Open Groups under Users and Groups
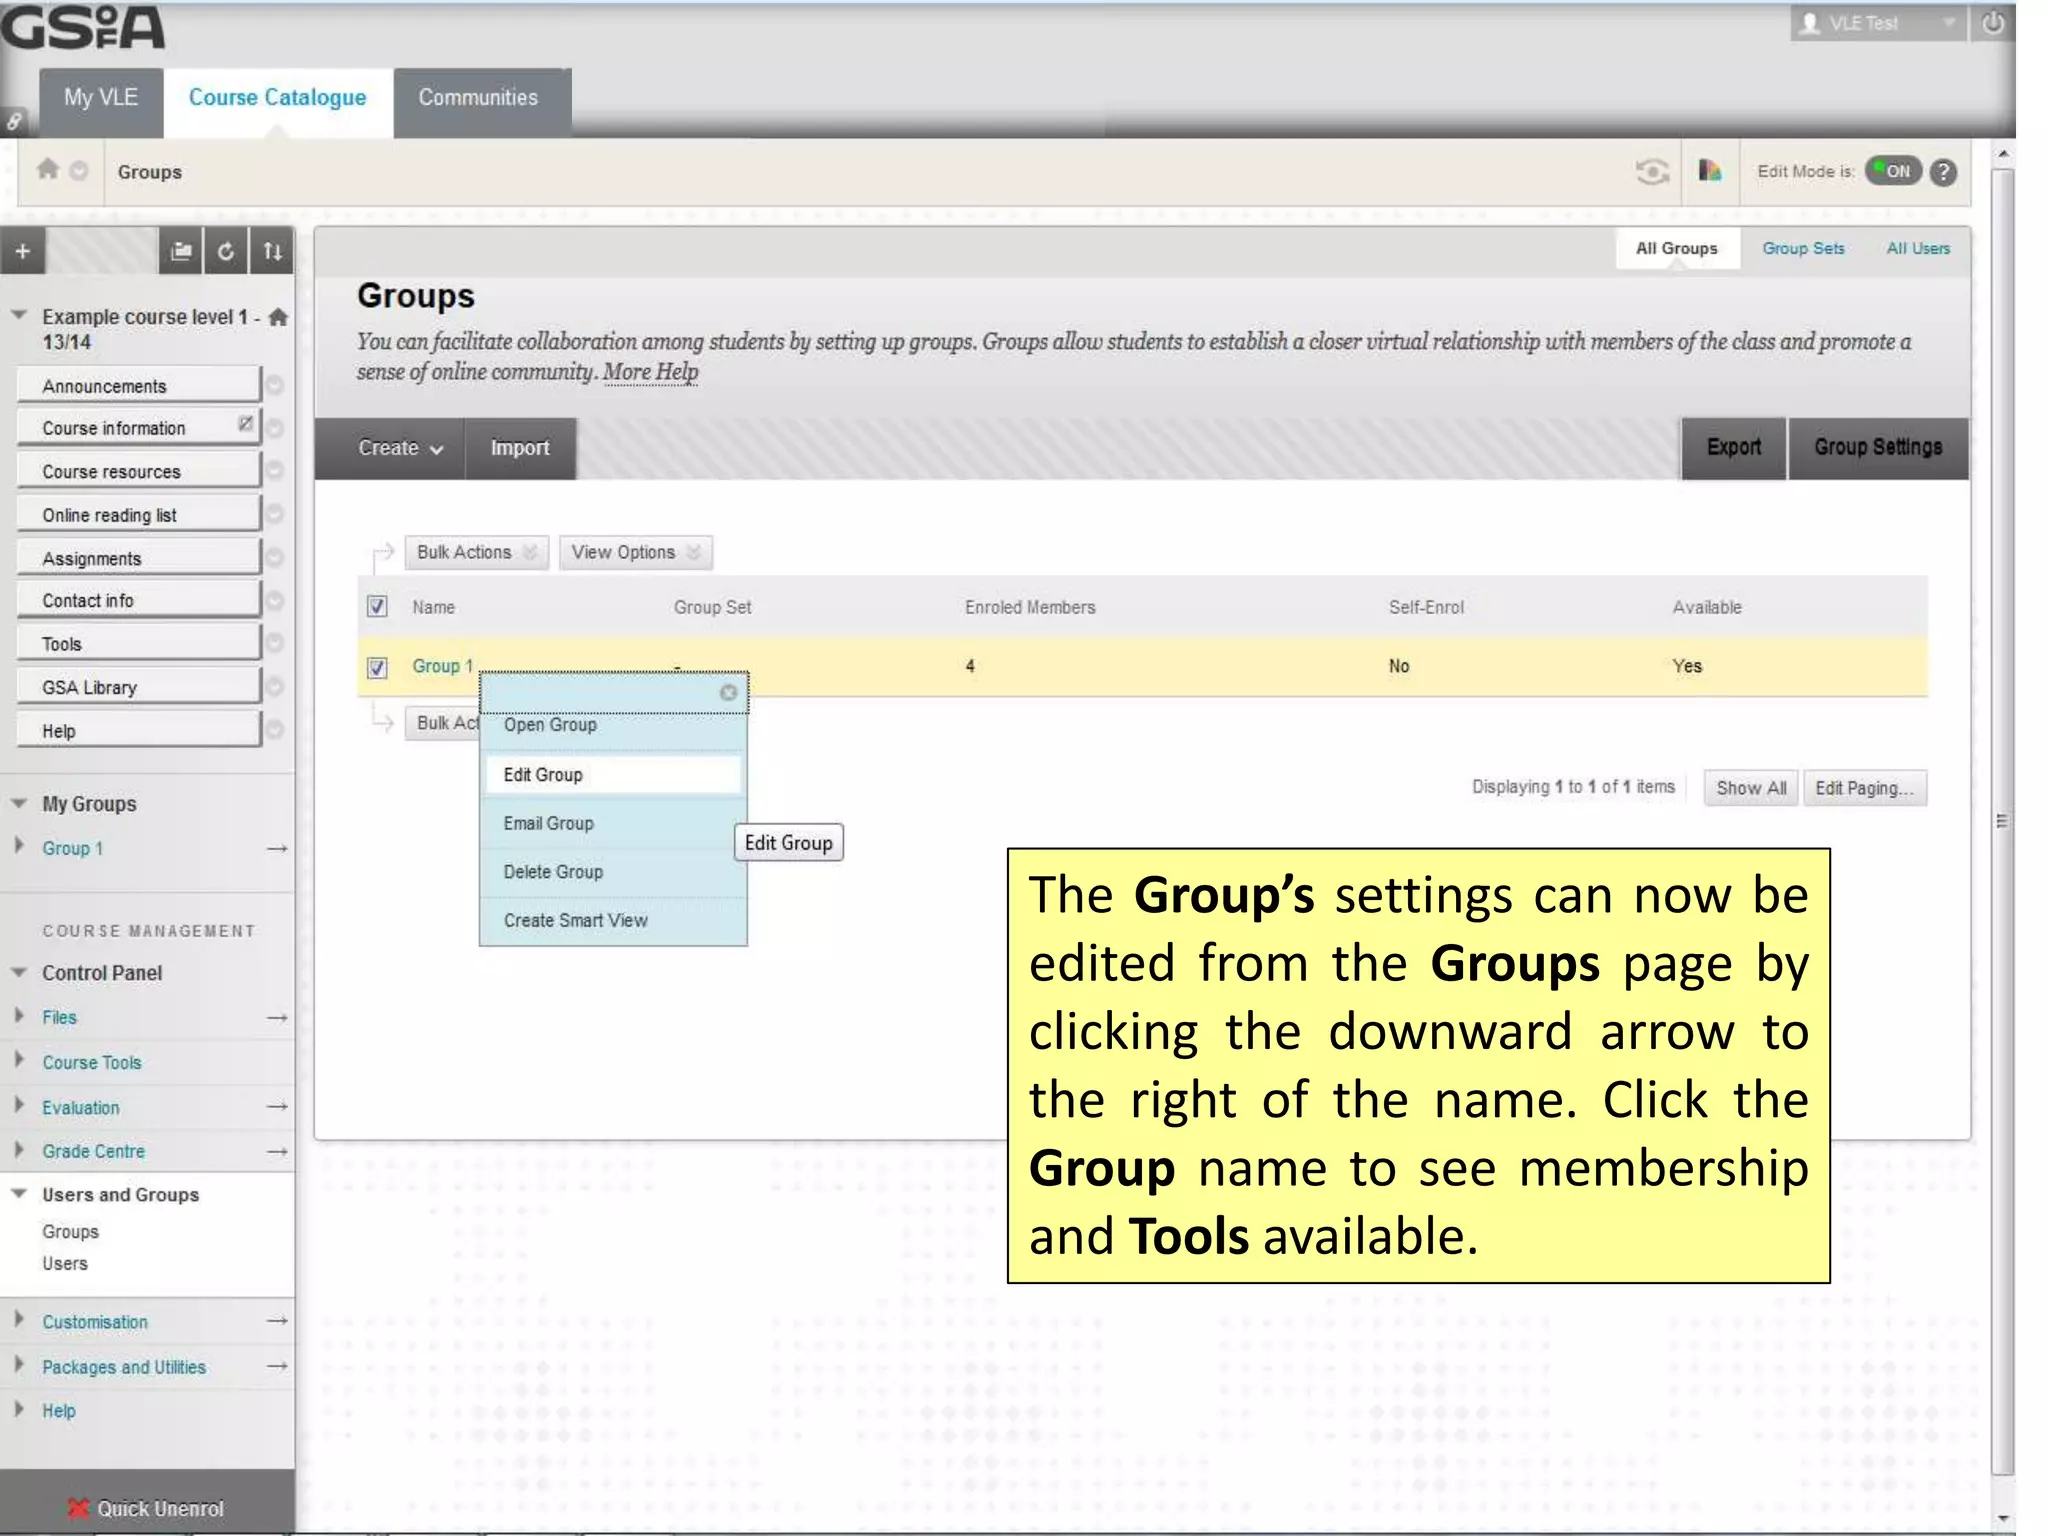Image resolution: width=2048 pixels, height=1536 pixels. [70, 1232]
